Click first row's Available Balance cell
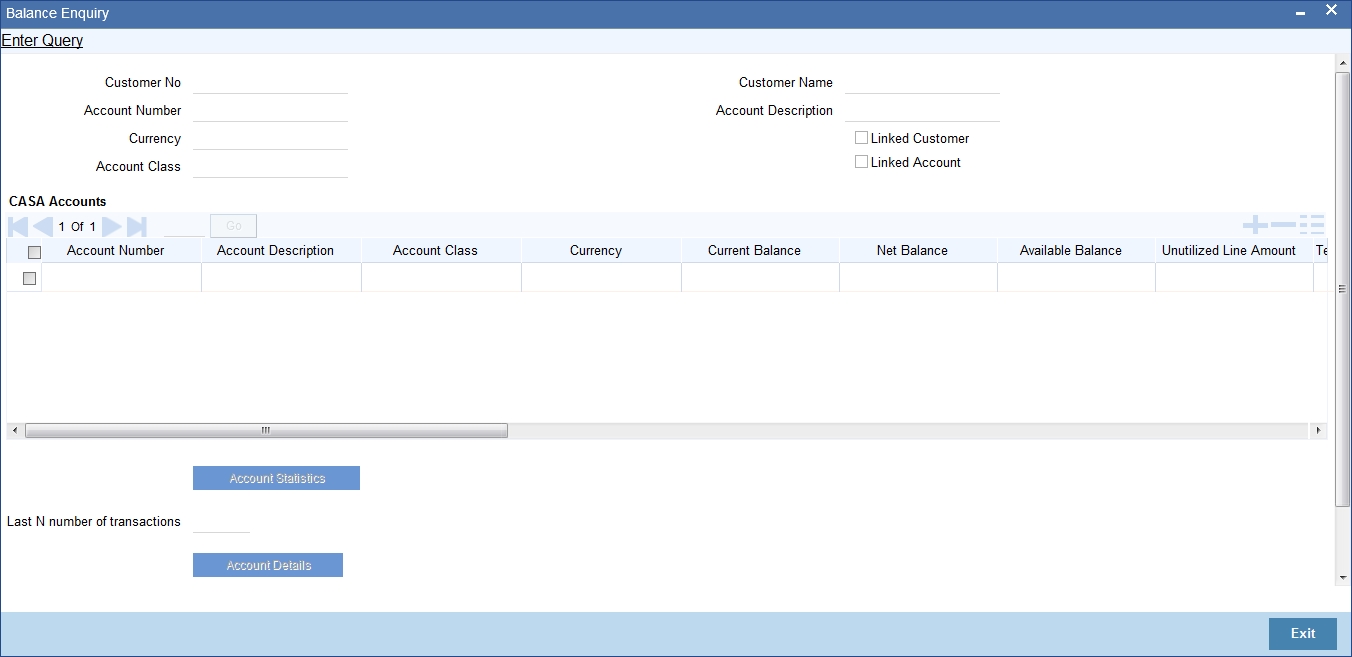This screenshot has height=657, width=1352. coord(1076,278)
